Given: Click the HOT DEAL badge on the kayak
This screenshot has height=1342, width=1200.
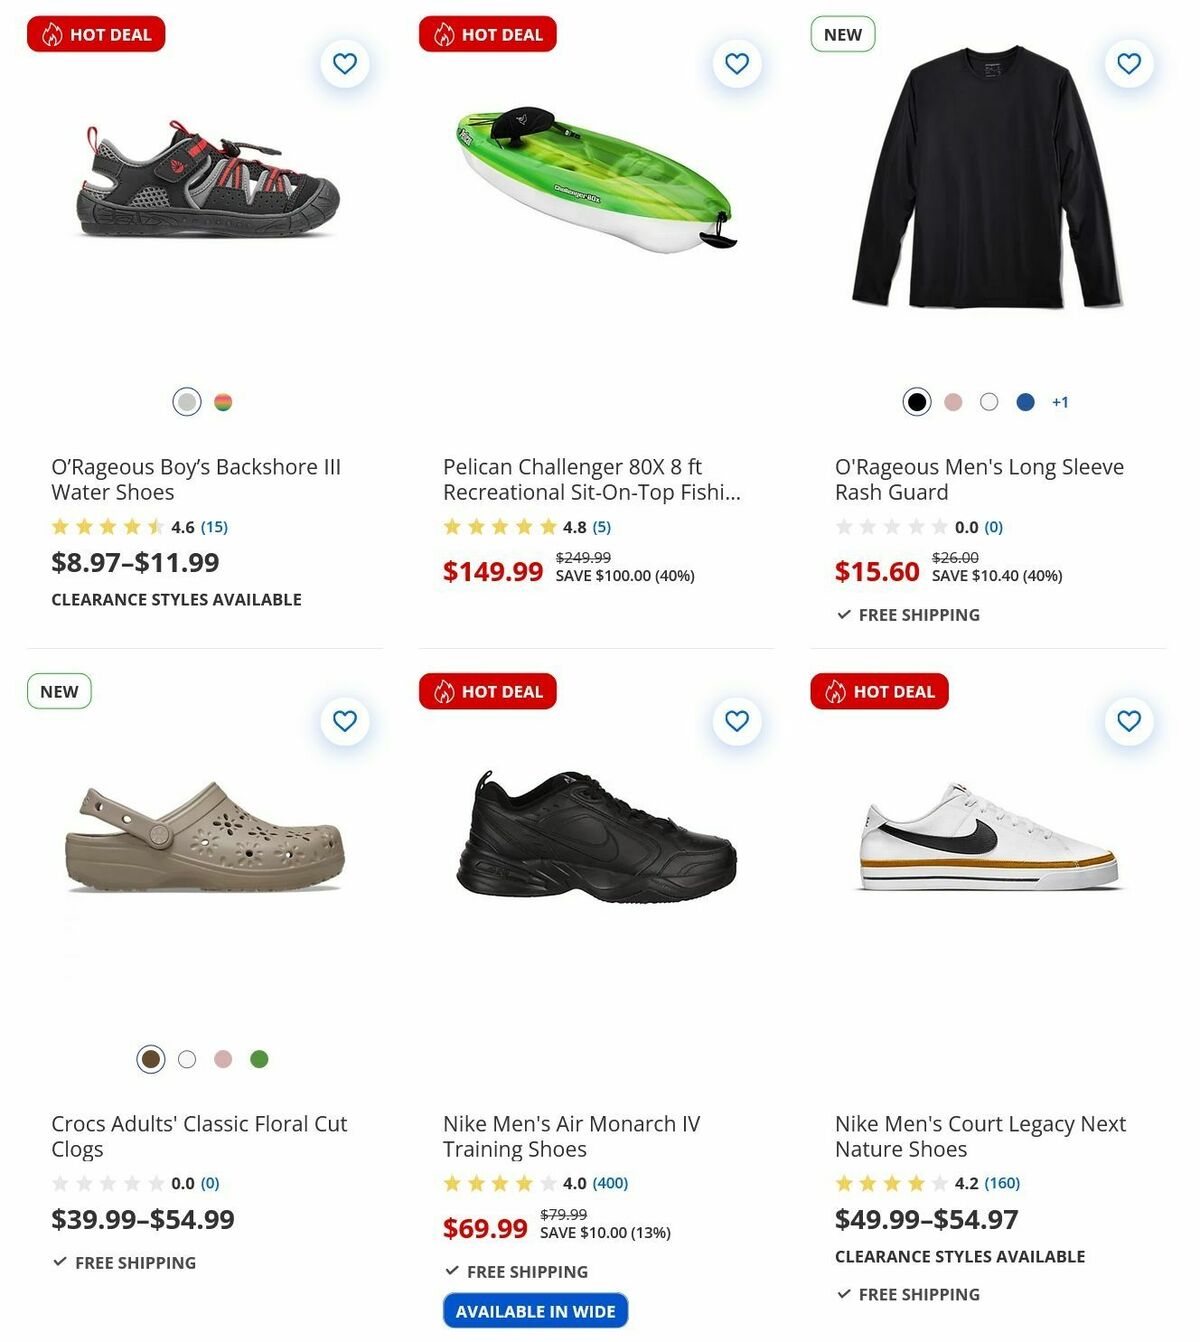Looking at the screenshot, I should click(487, 33).
